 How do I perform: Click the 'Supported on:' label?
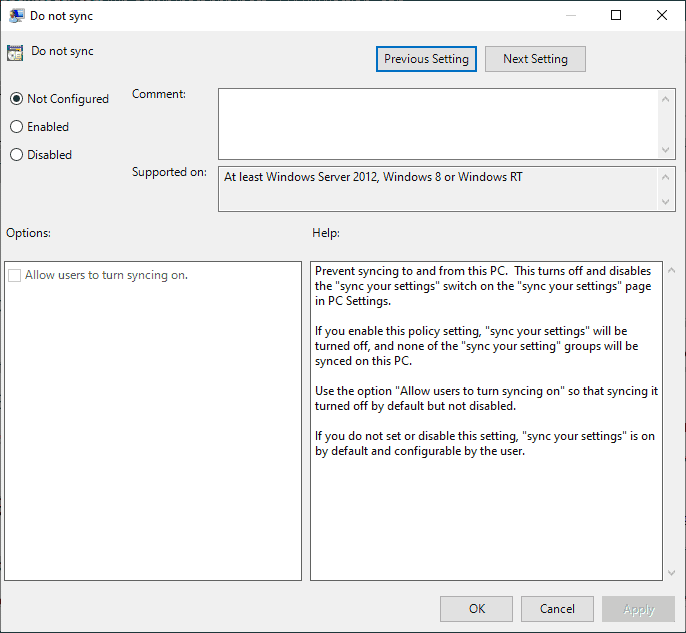click(169, 172)
